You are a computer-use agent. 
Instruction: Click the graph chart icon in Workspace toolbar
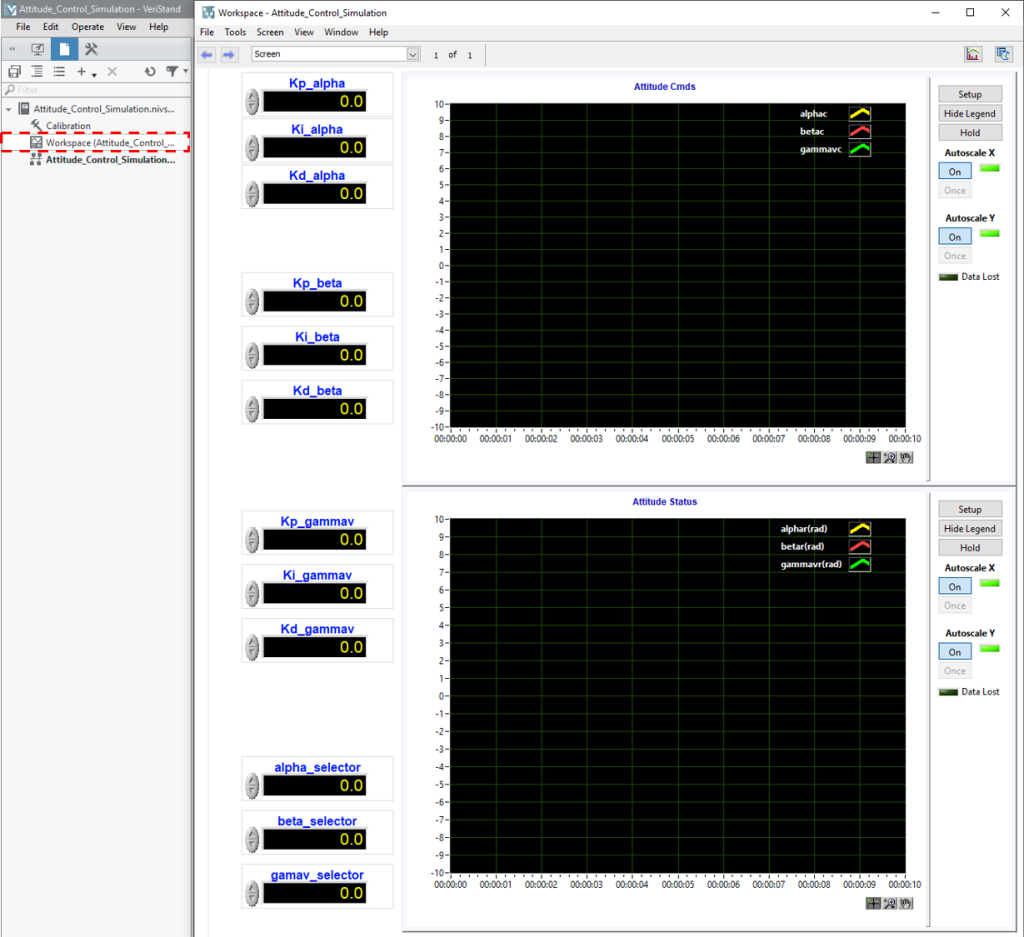[x=972, y=54]
